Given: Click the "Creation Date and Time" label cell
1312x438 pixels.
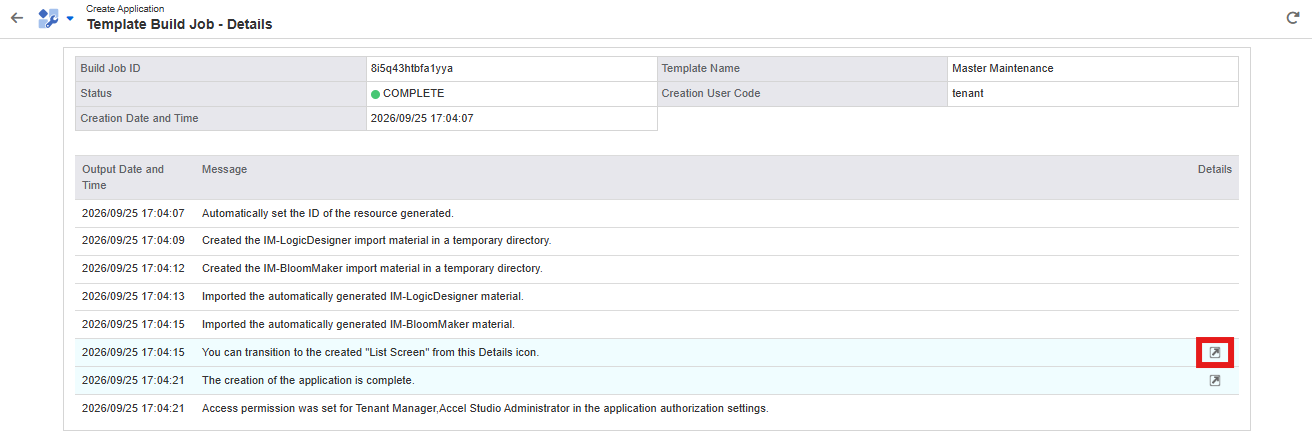Looking at the screenshot, I should (221, 118).
